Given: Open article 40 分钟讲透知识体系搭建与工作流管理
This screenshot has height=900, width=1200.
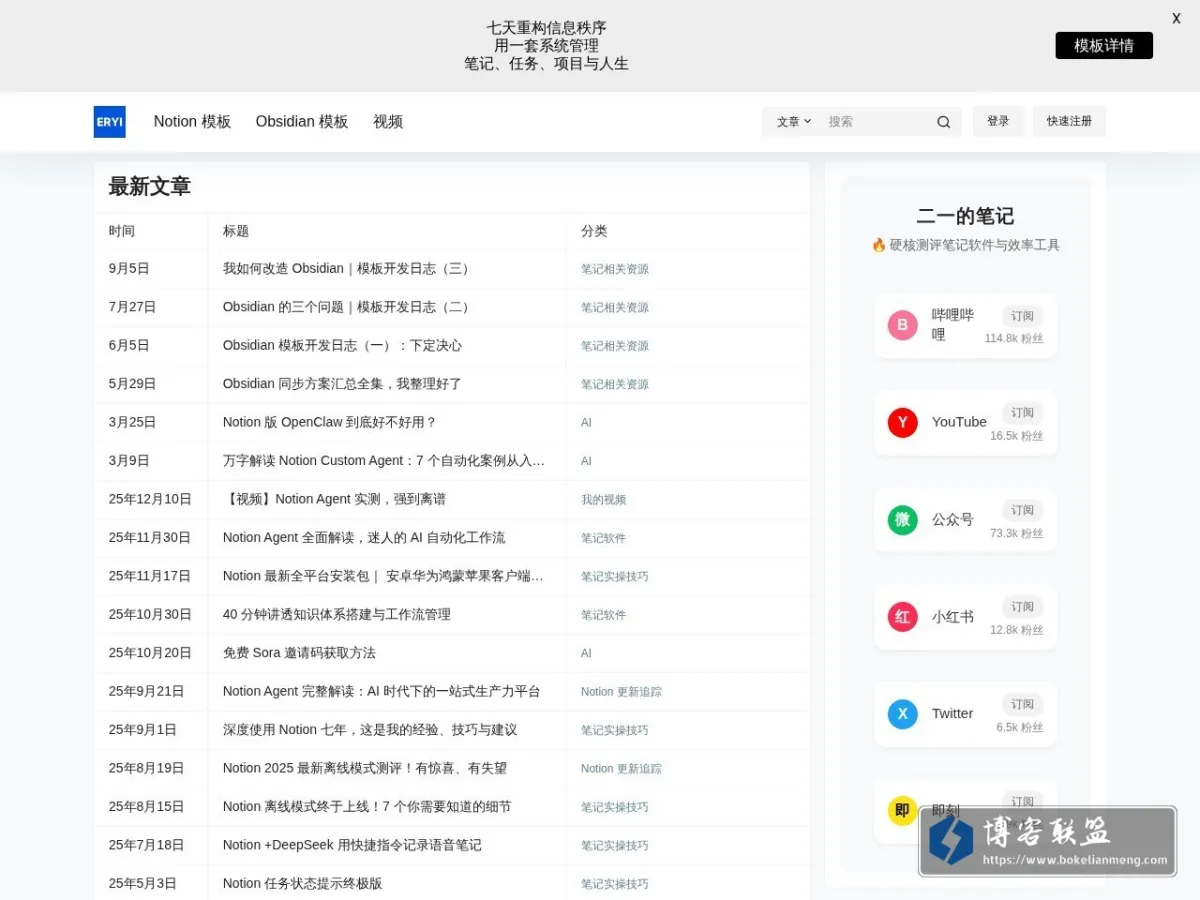Looking at the screenshot, I should click(x=337, y=615).
